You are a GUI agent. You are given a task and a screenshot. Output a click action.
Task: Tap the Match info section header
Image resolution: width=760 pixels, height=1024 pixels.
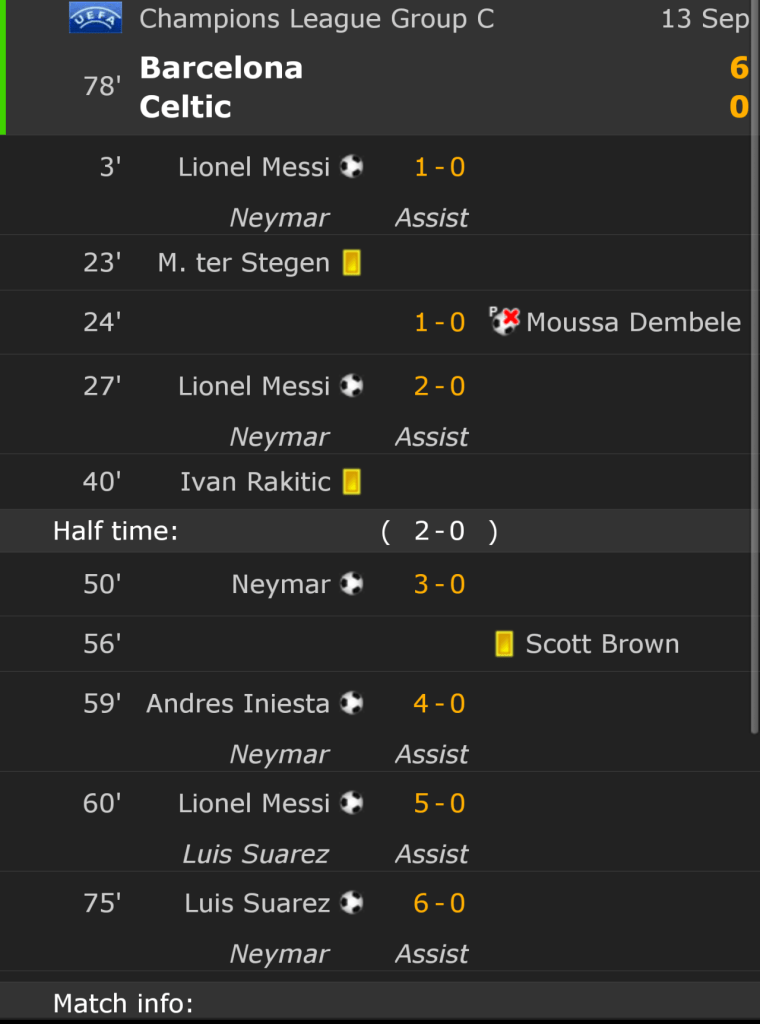coord(123,1003)
